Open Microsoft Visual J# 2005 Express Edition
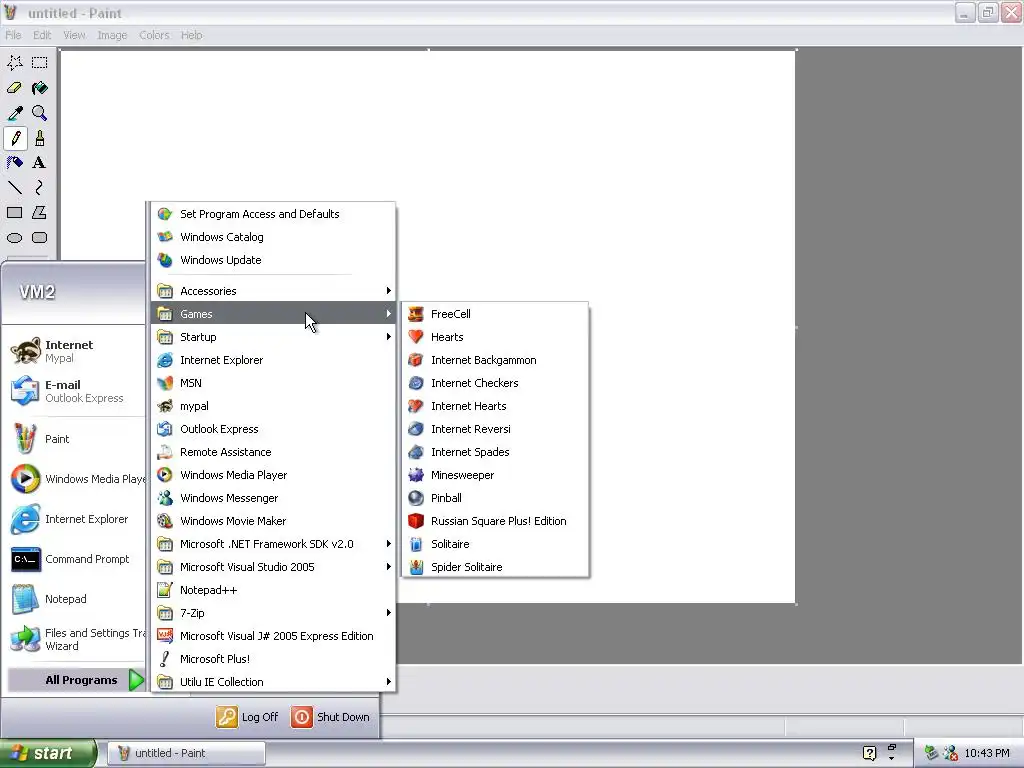Viewport: 1024px width, 768px height. coord(273,636)
